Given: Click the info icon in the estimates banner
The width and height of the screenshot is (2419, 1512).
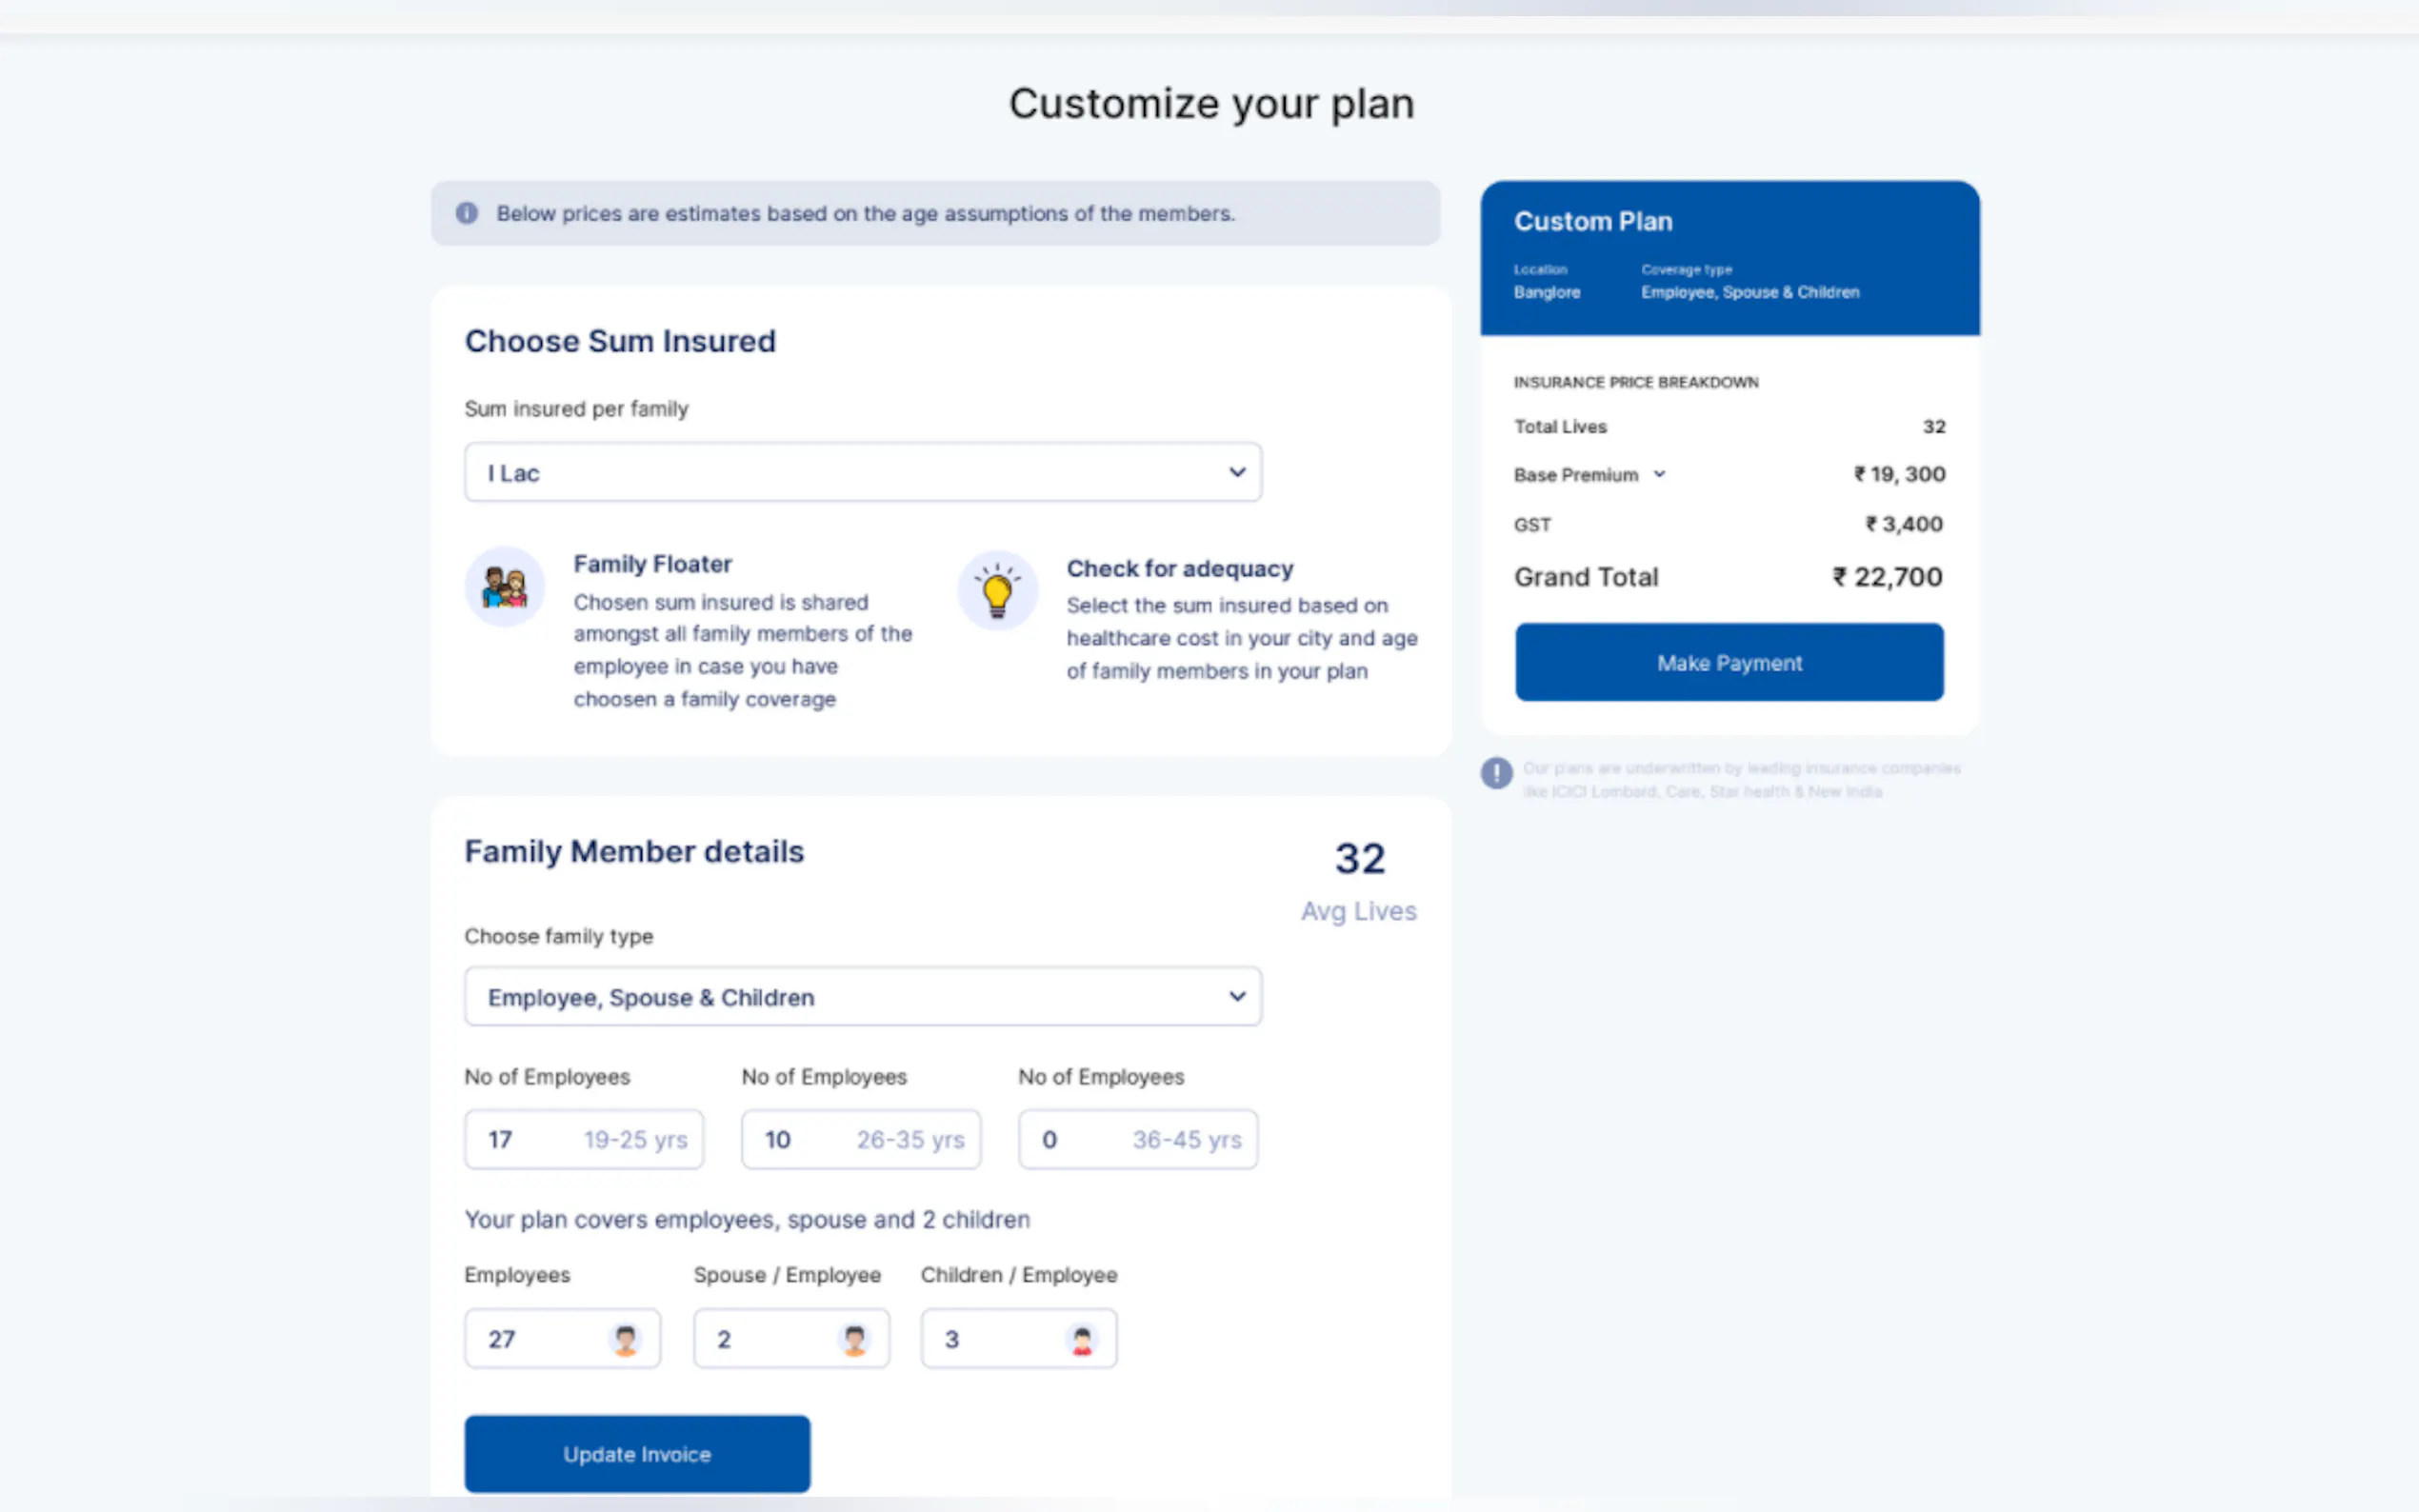Looking at the screenshot, I should tap(466, 213).
